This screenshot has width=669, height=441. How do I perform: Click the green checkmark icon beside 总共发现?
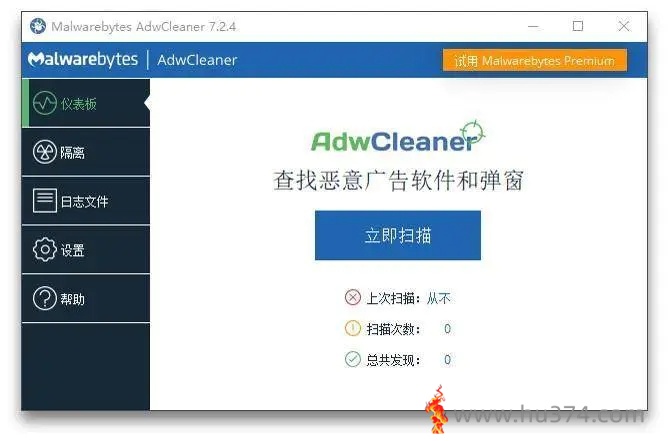click(x=352, y=359)
